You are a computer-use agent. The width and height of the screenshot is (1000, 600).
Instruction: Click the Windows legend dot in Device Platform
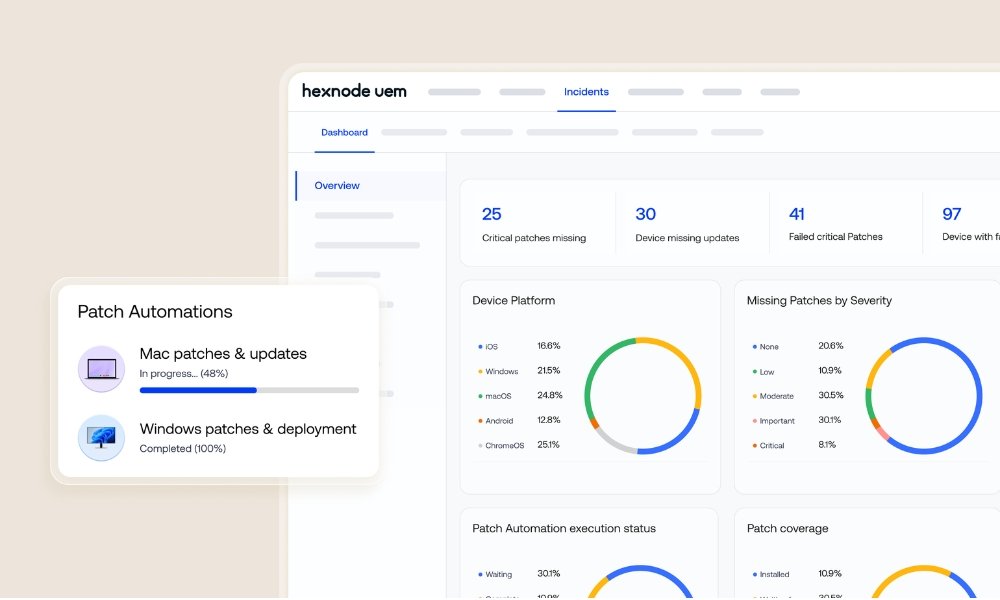[480, 371]
